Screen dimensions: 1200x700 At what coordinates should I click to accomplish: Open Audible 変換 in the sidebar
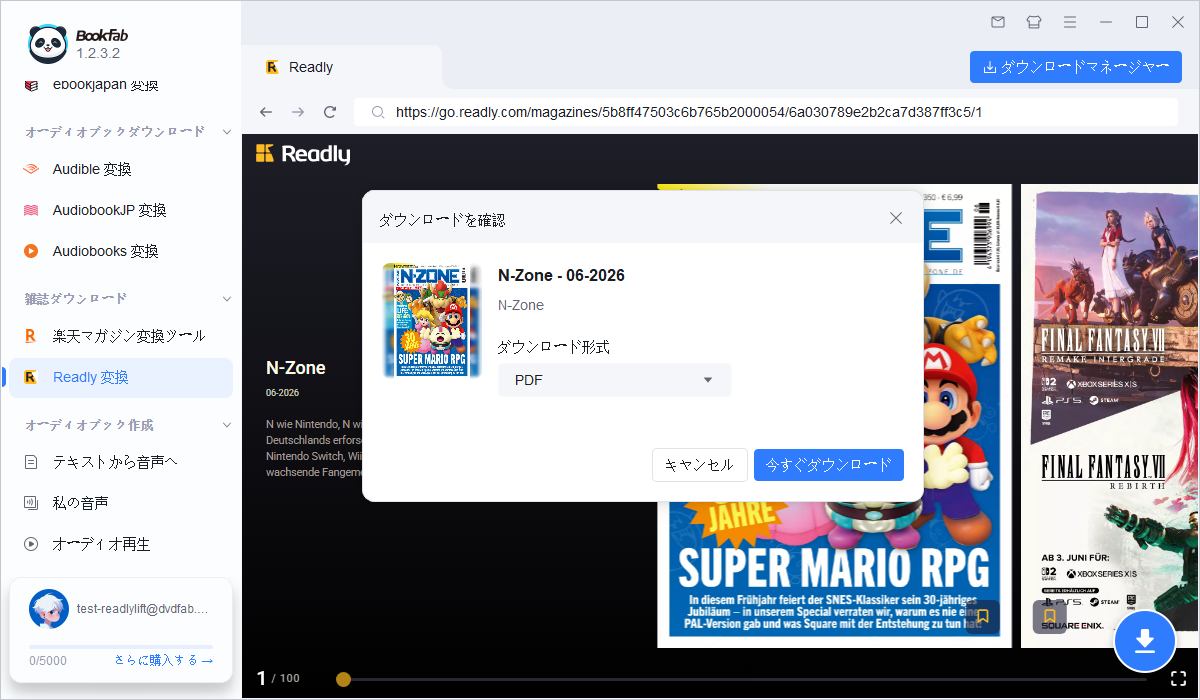121,169
